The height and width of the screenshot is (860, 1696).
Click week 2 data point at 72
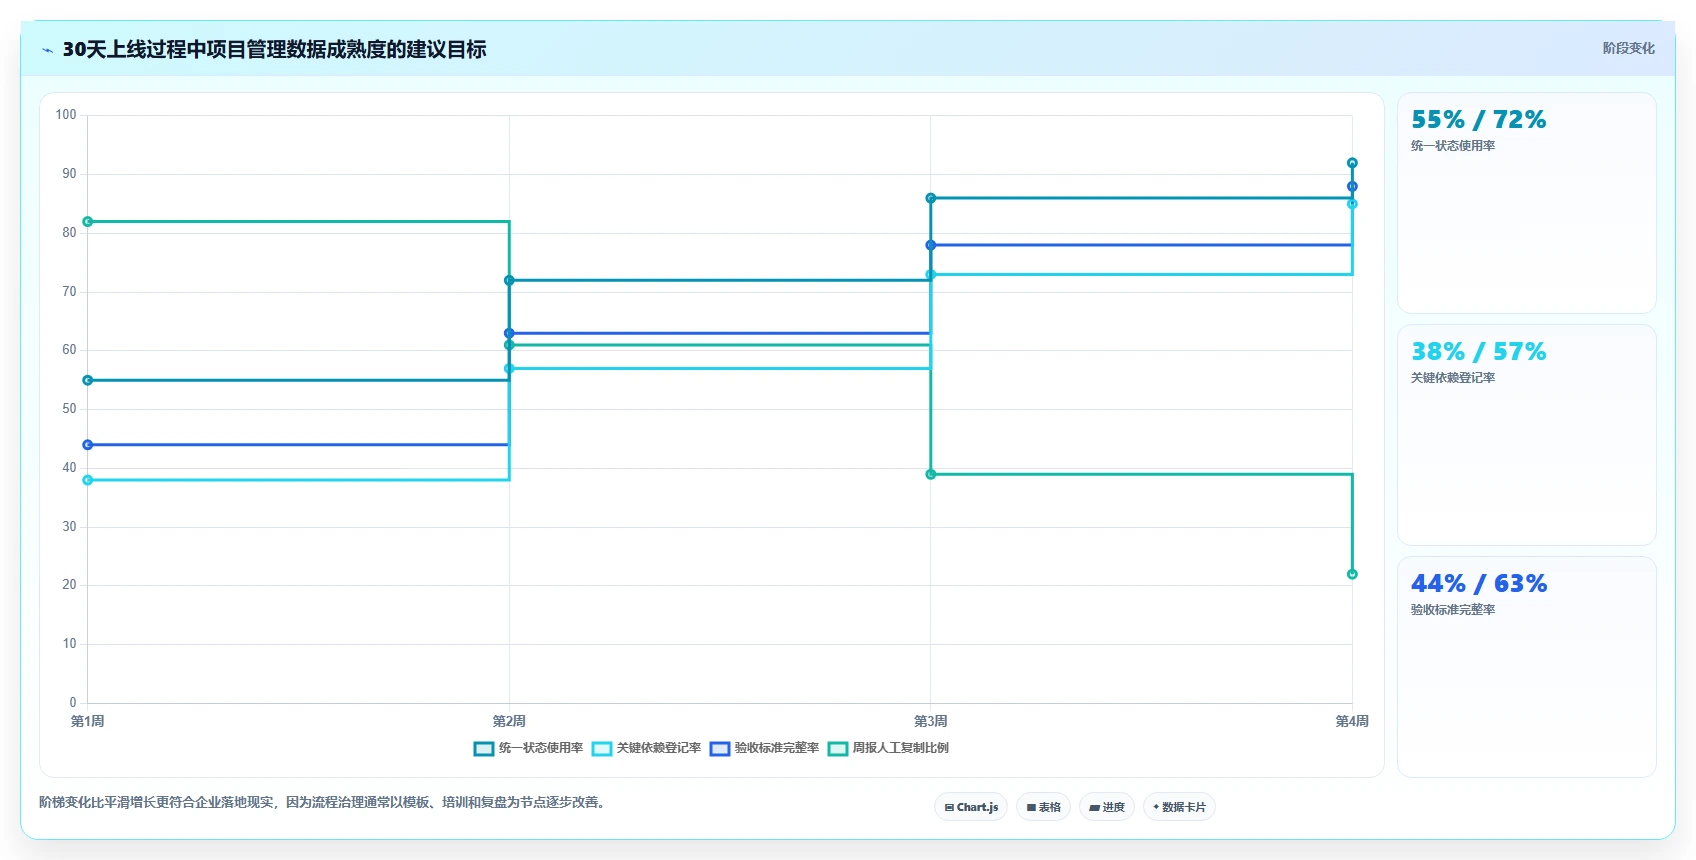click(x=509, y=281)
